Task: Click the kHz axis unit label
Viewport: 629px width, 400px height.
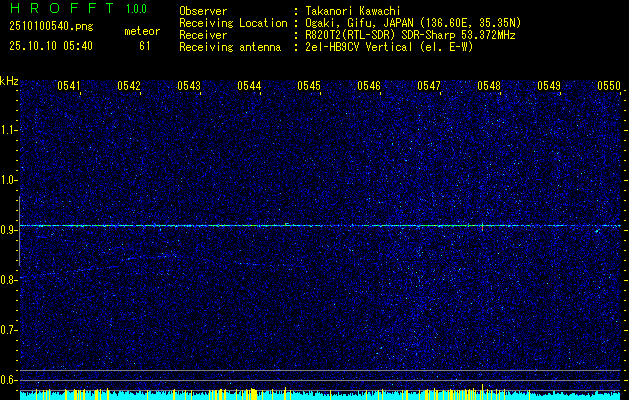Action: click(9, 81)
